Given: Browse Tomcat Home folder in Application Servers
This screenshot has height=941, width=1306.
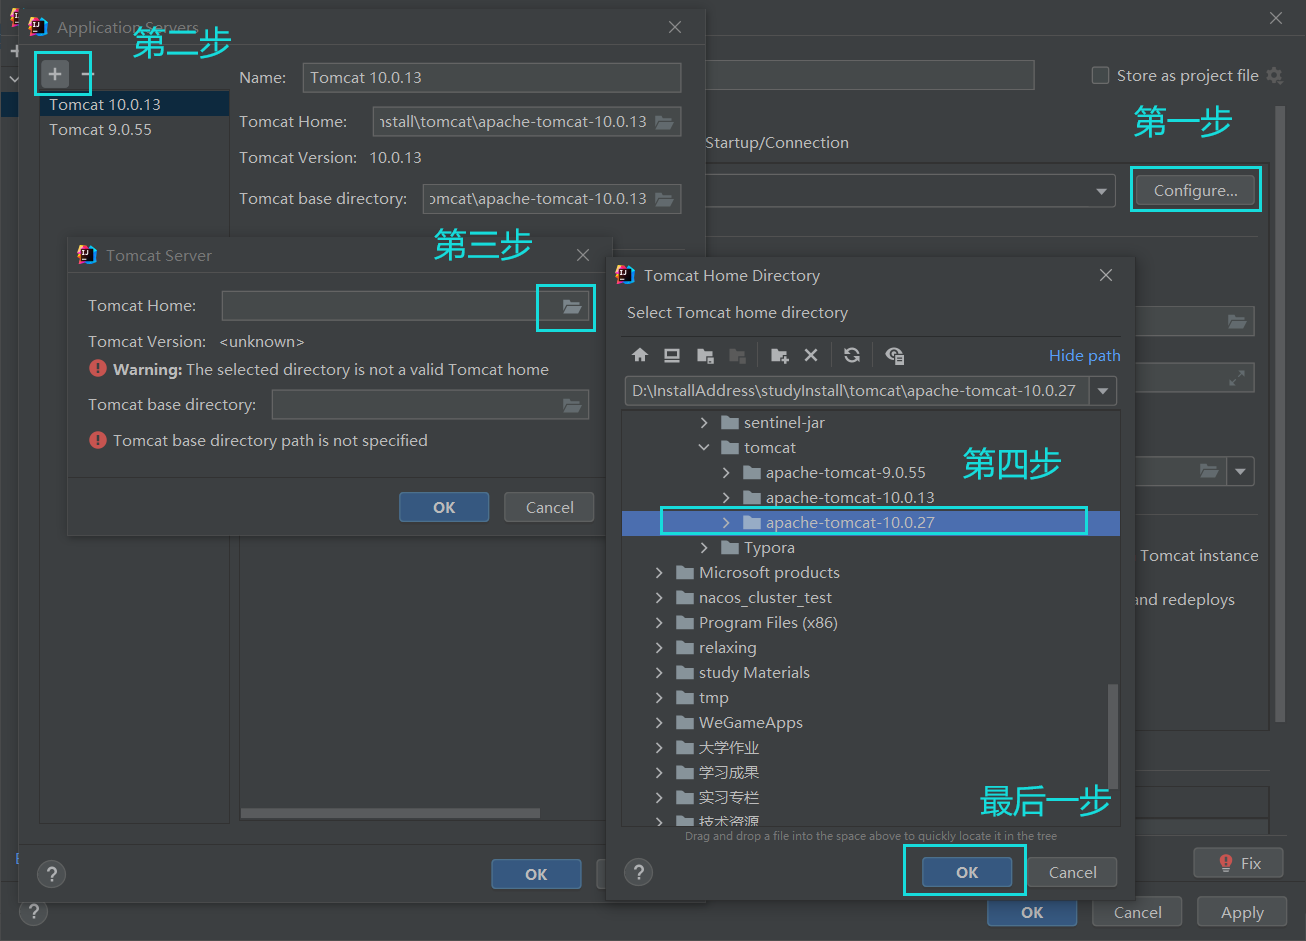Looking at the screenshot, I should click(664, 122).
